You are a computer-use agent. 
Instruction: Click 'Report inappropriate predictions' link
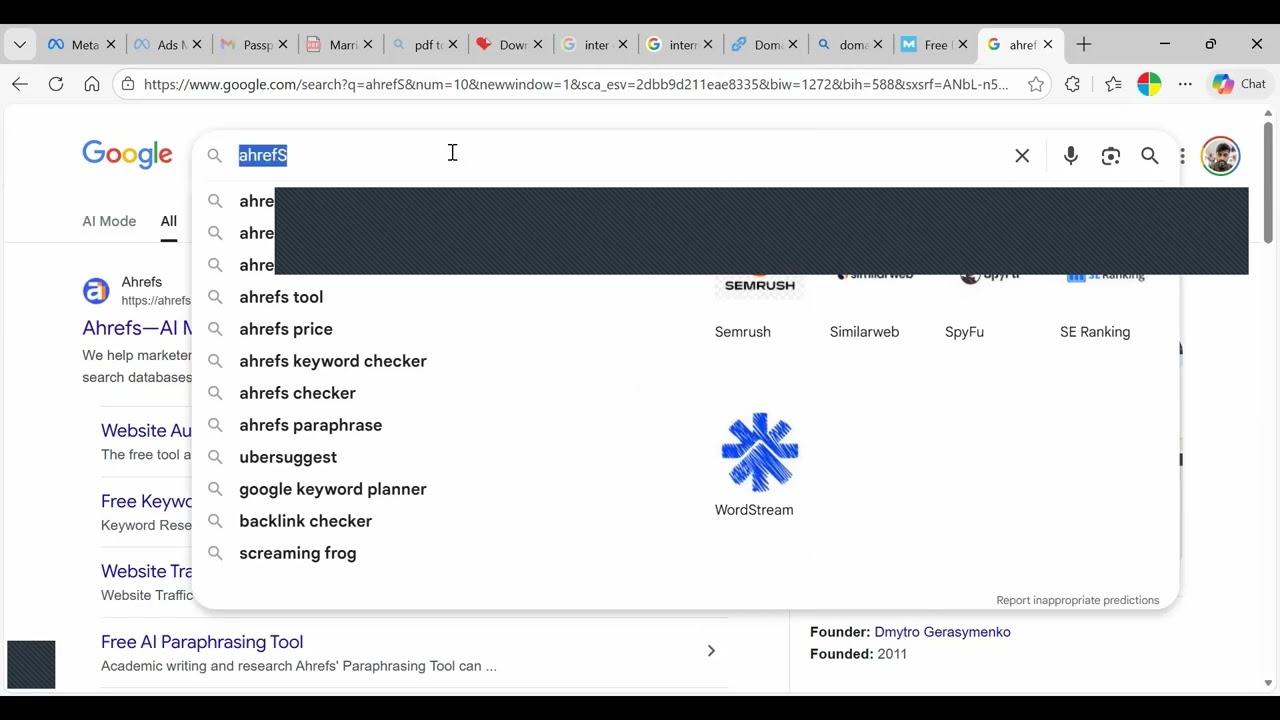1078,600
